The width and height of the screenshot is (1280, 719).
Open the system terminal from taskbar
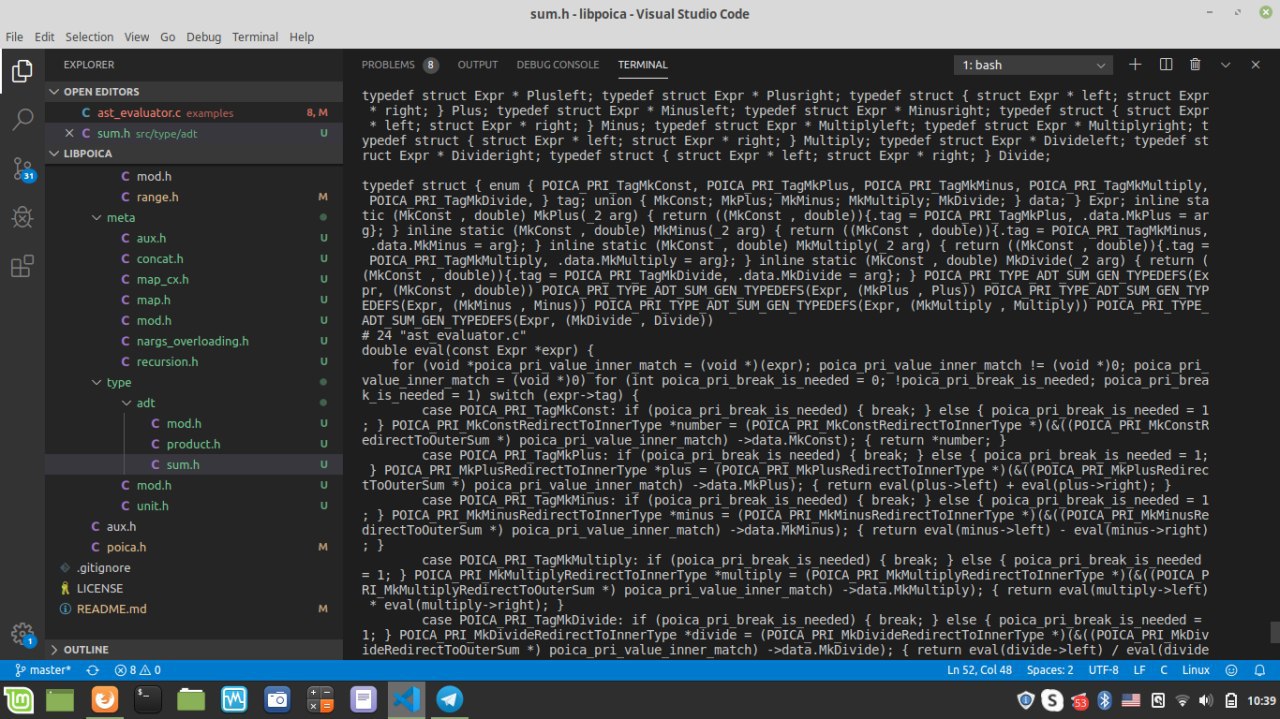[147, 700]
